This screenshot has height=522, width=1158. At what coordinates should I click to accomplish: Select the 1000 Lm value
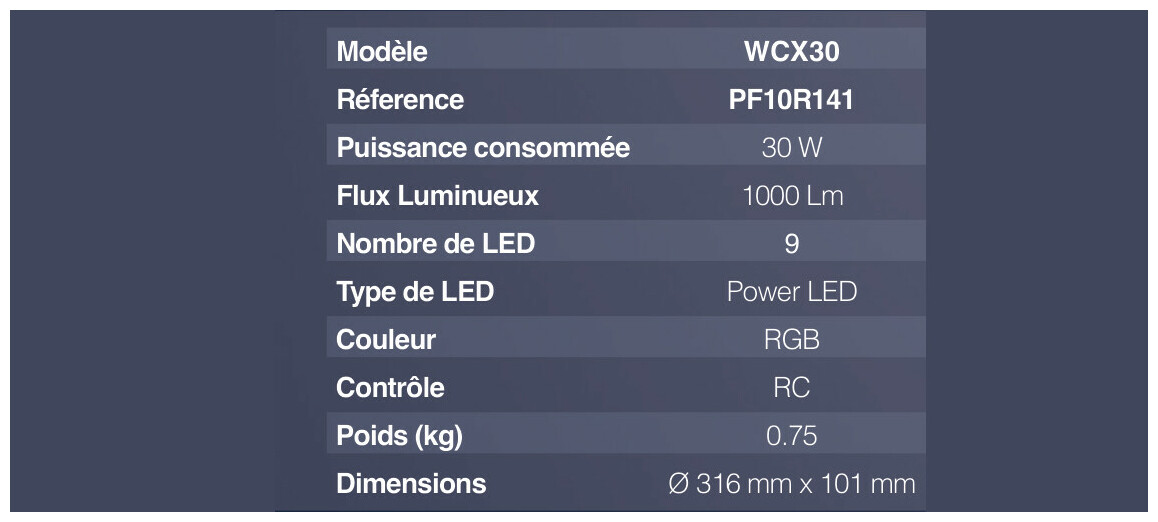(x=792, y=195)
